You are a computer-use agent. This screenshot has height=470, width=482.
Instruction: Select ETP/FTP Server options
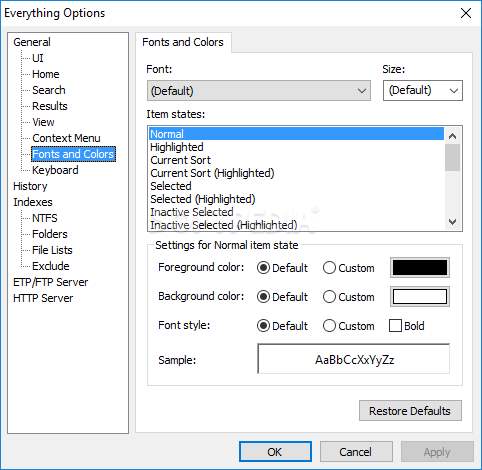(x=51, y=282)
